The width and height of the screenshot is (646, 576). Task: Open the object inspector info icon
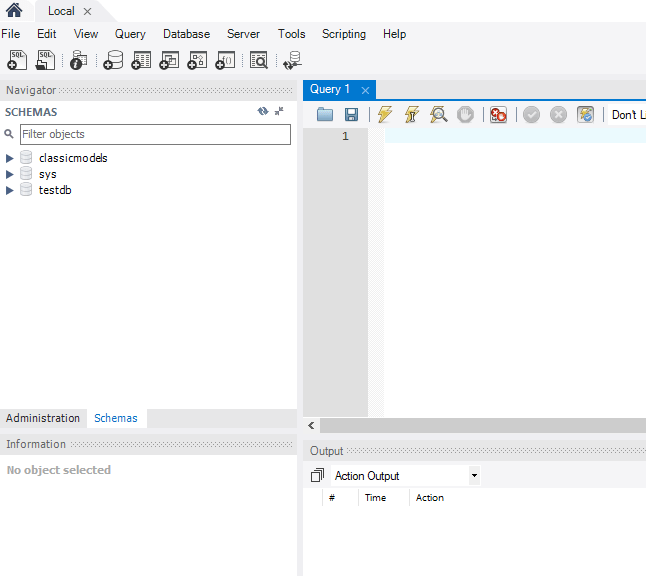point(78,61)
